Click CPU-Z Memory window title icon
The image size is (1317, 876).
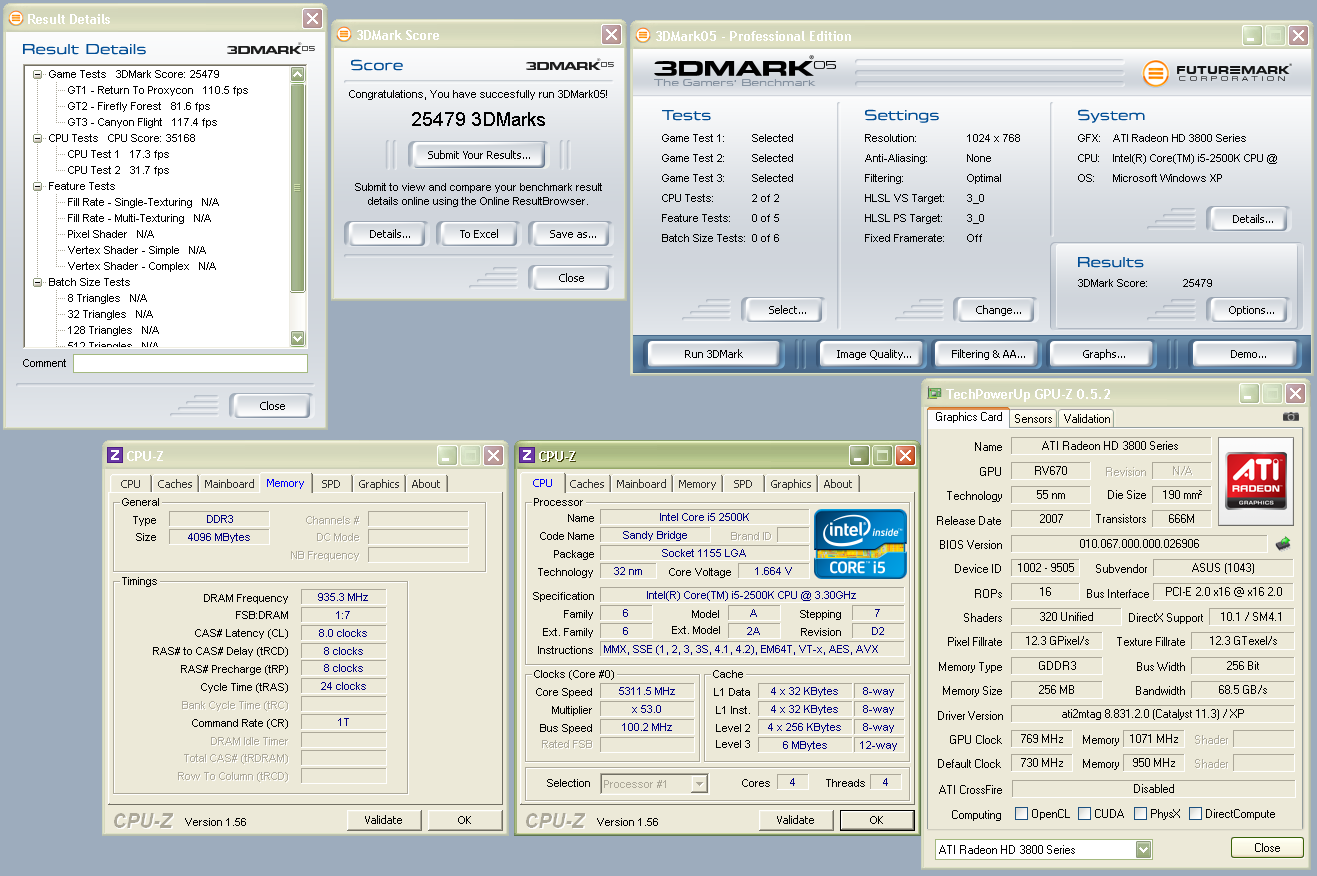click(x=115, y=456)
